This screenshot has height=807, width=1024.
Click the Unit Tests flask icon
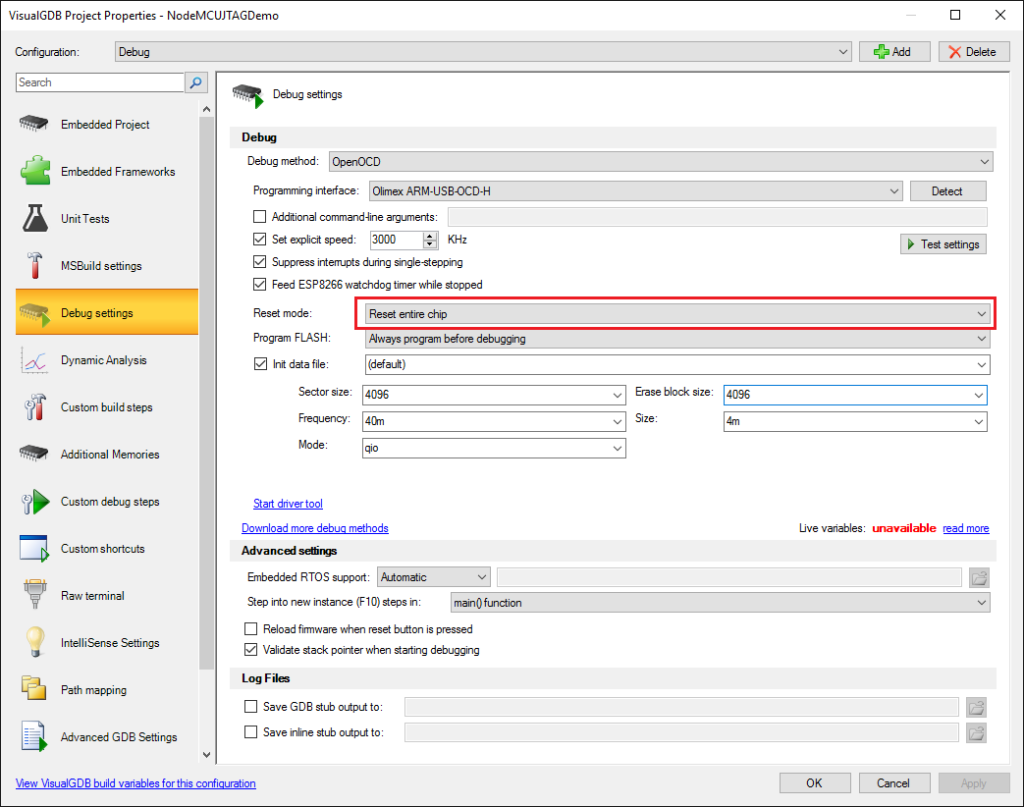(35, 219)
